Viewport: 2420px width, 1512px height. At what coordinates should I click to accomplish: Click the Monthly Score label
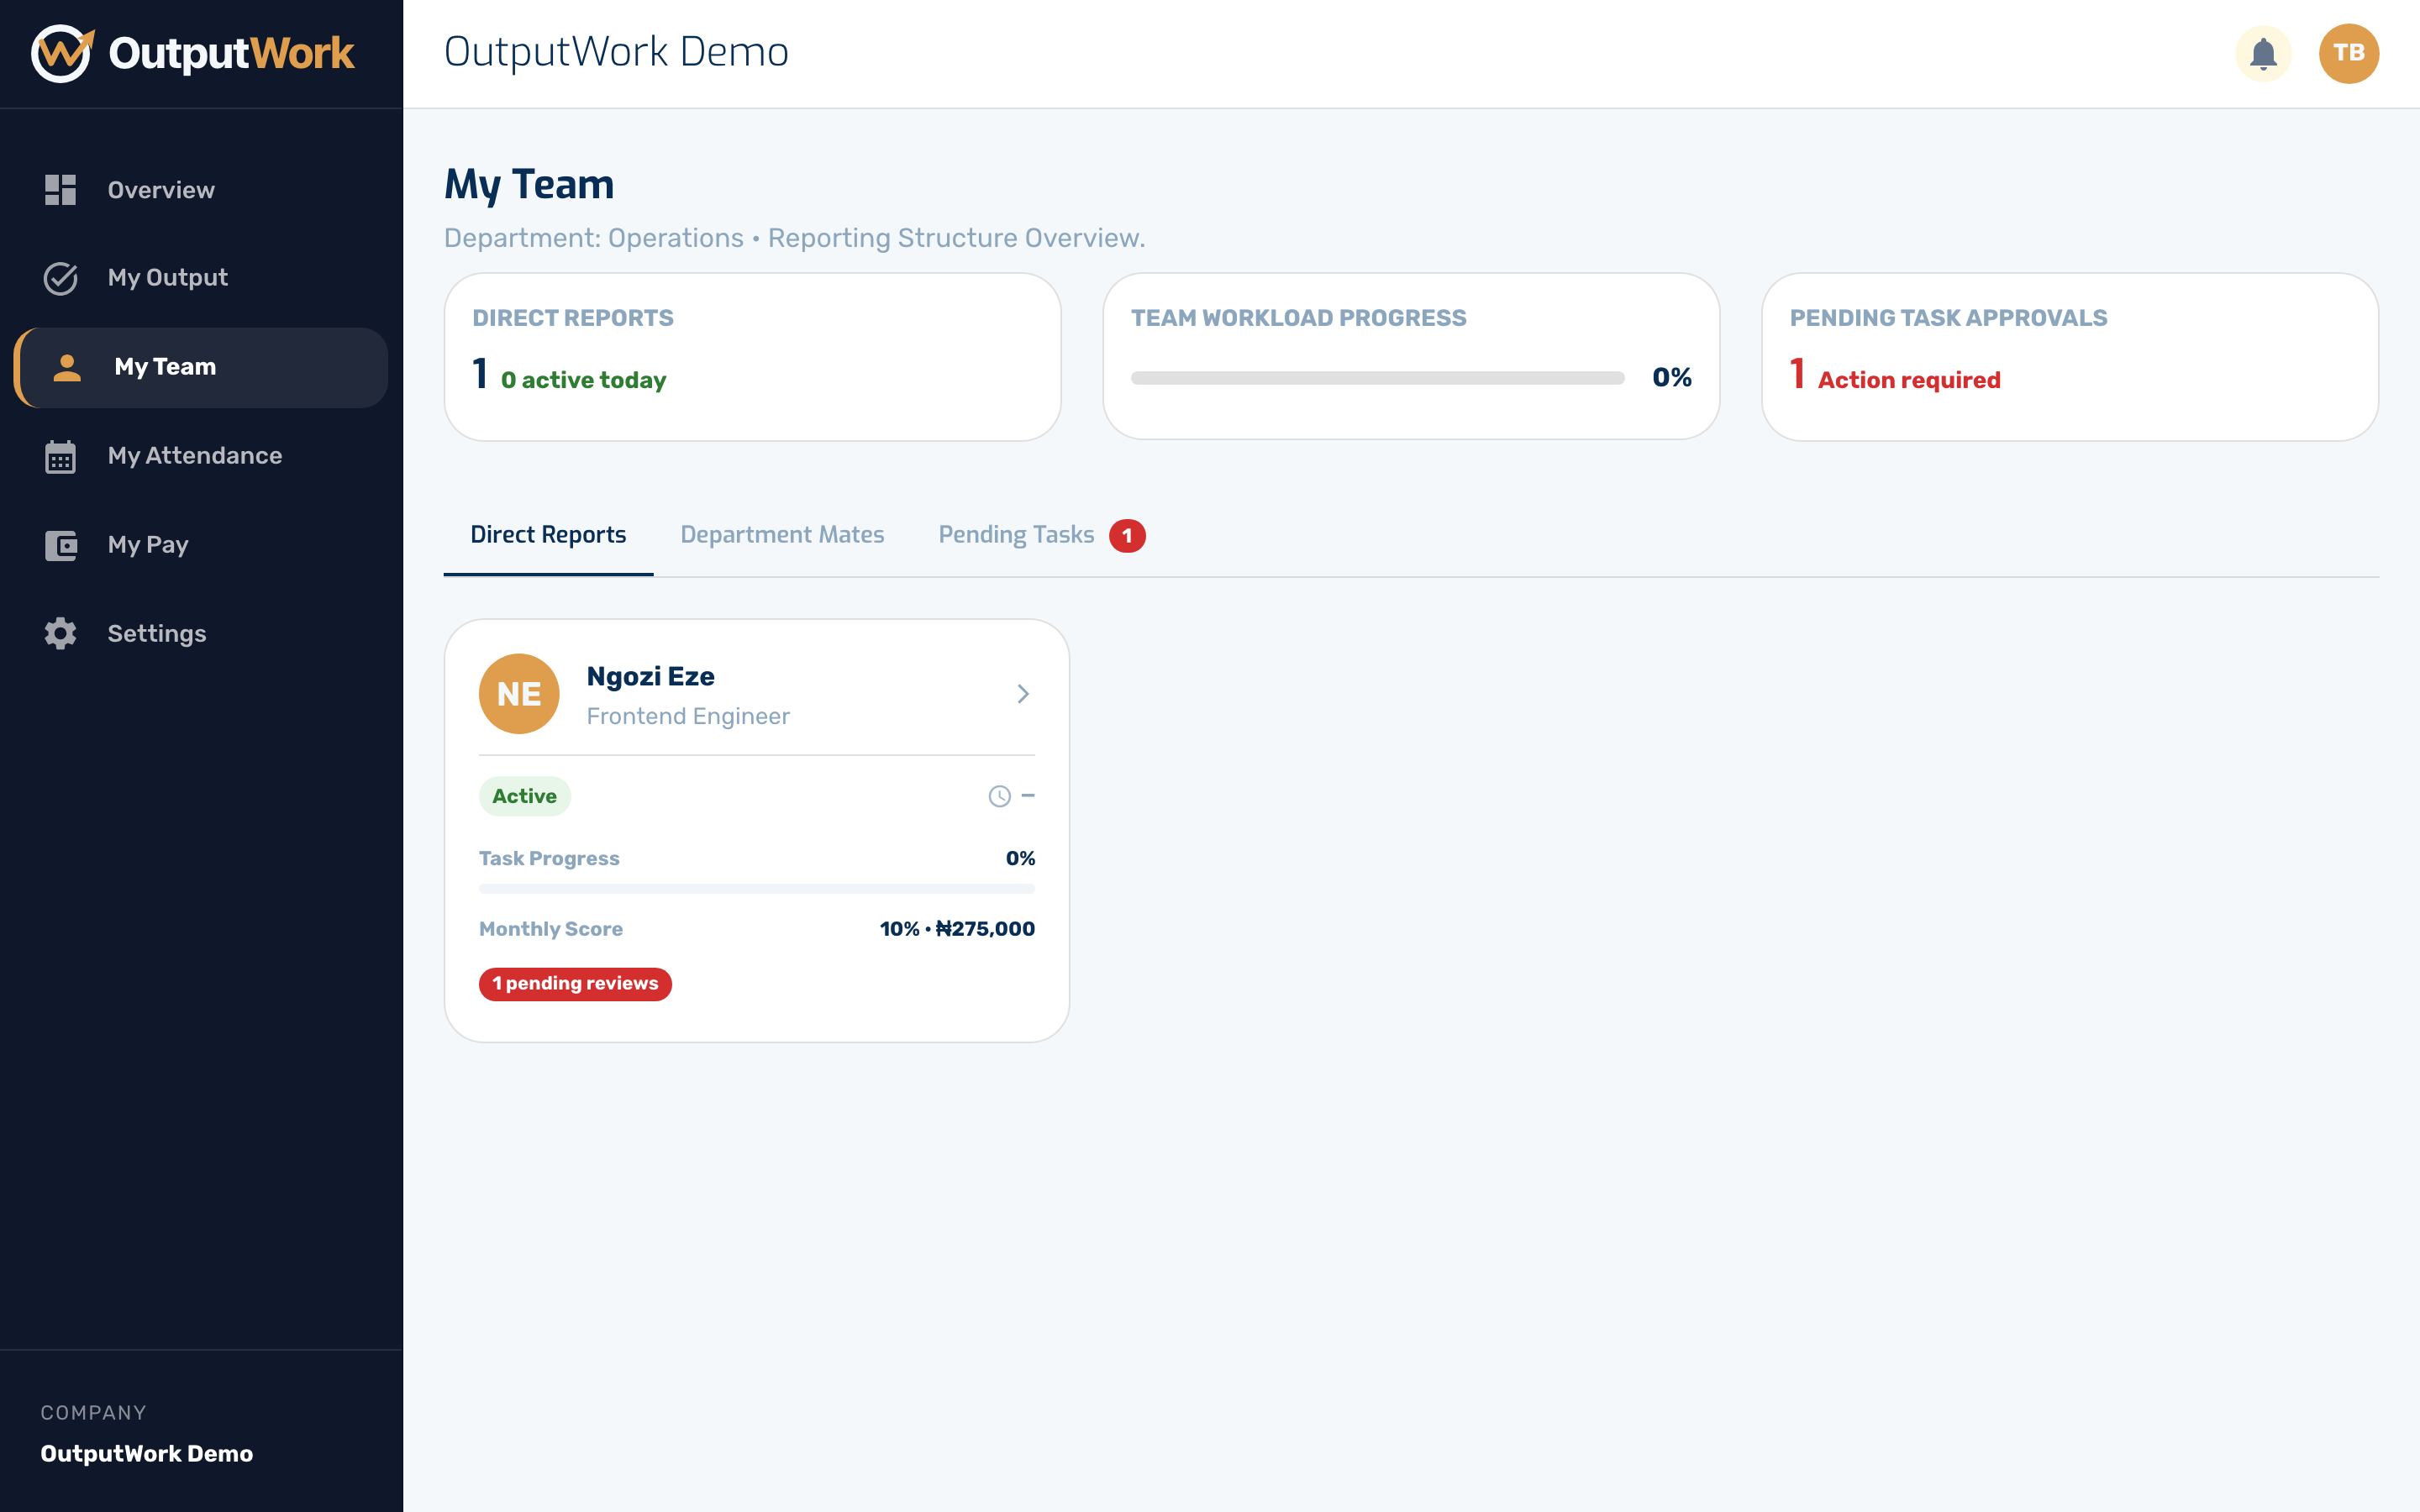(551, 929)
